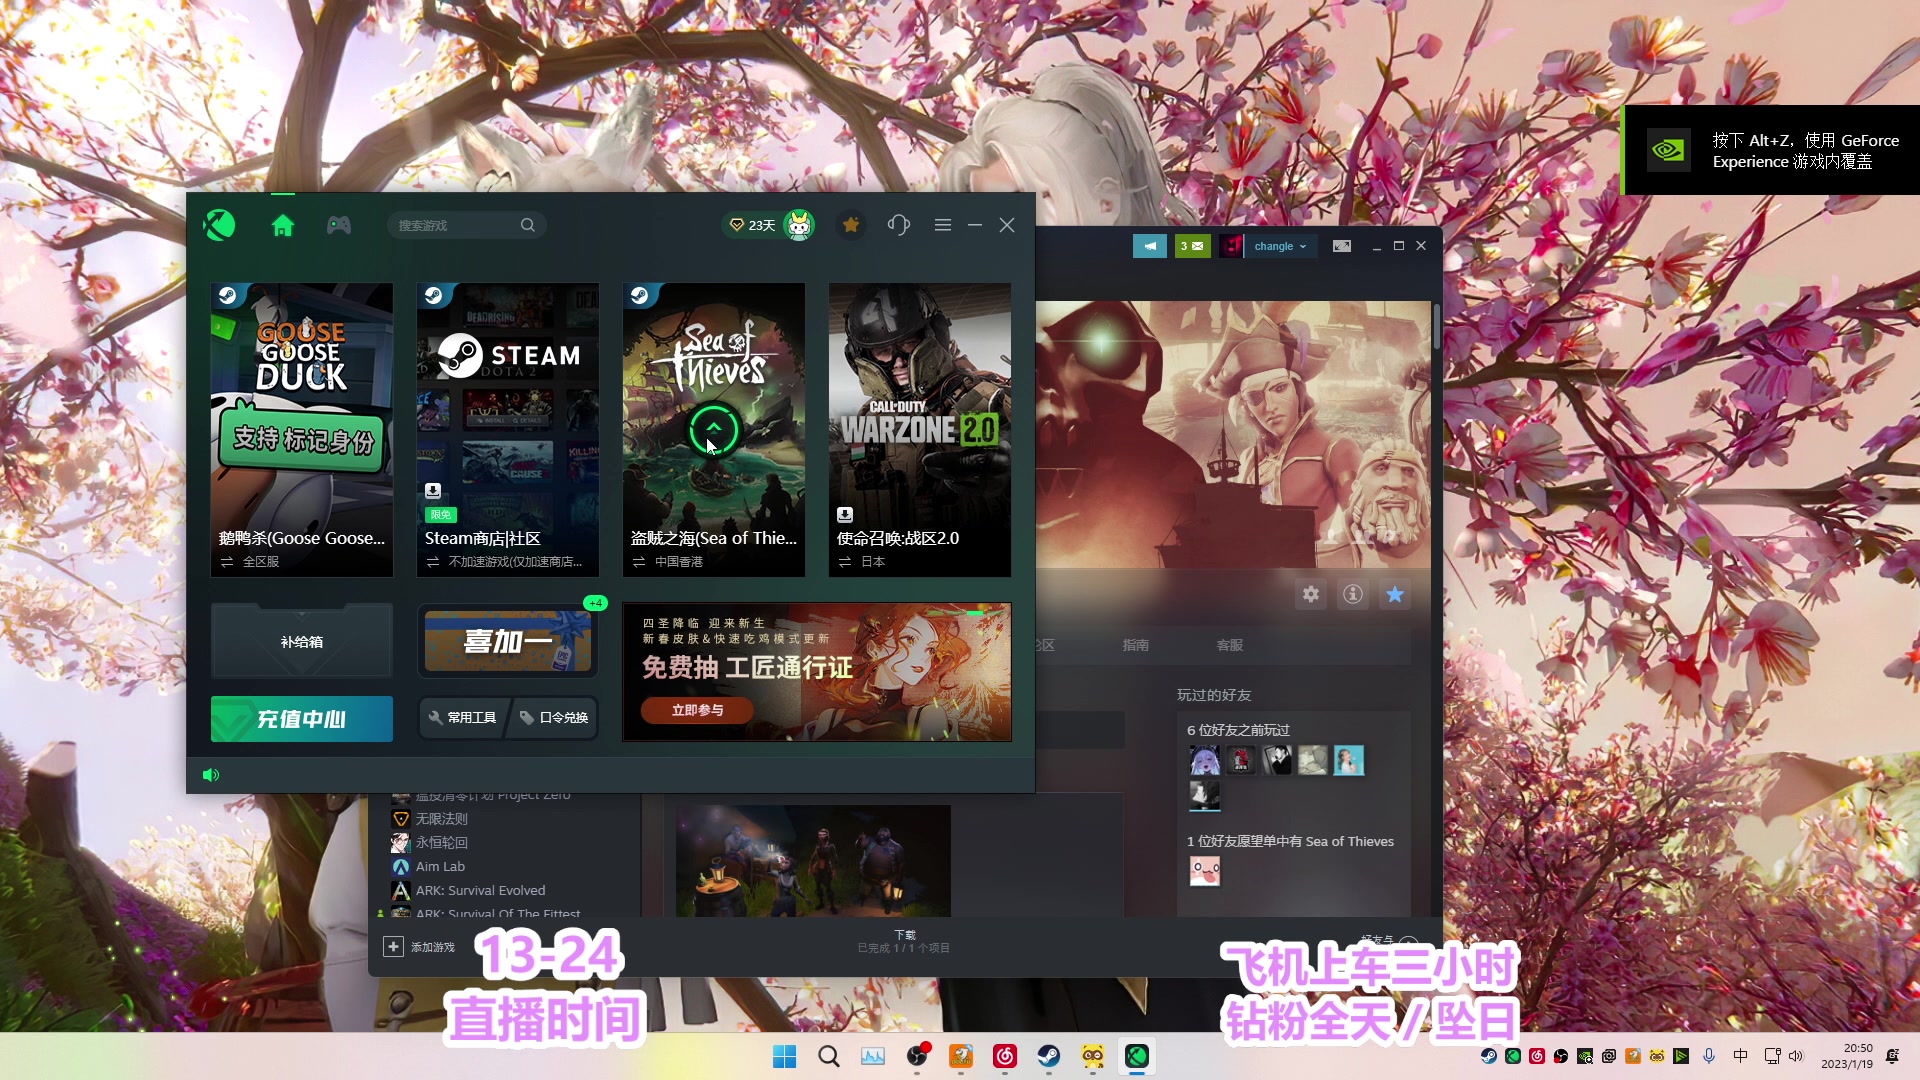1920x1080 pixels.
Task: Click the Steam profile avatar next to changle
Action: tap(1231, 246)
